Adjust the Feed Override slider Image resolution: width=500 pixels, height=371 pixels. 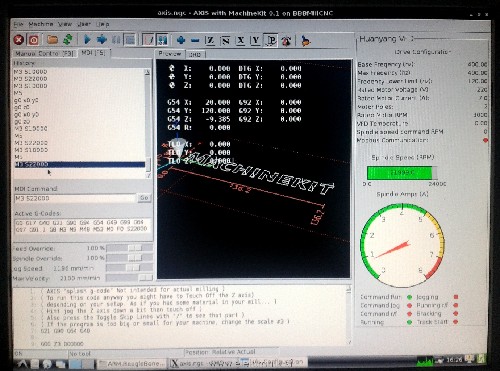pos(129,248)
